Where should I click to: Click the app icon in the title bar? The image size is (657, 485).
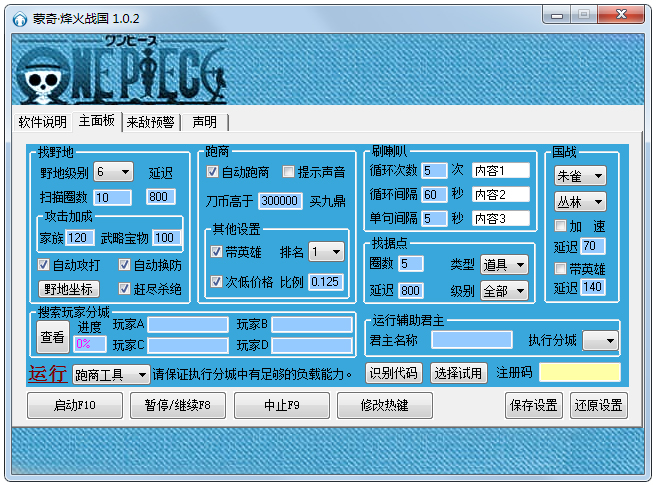(x=20, y=19)
